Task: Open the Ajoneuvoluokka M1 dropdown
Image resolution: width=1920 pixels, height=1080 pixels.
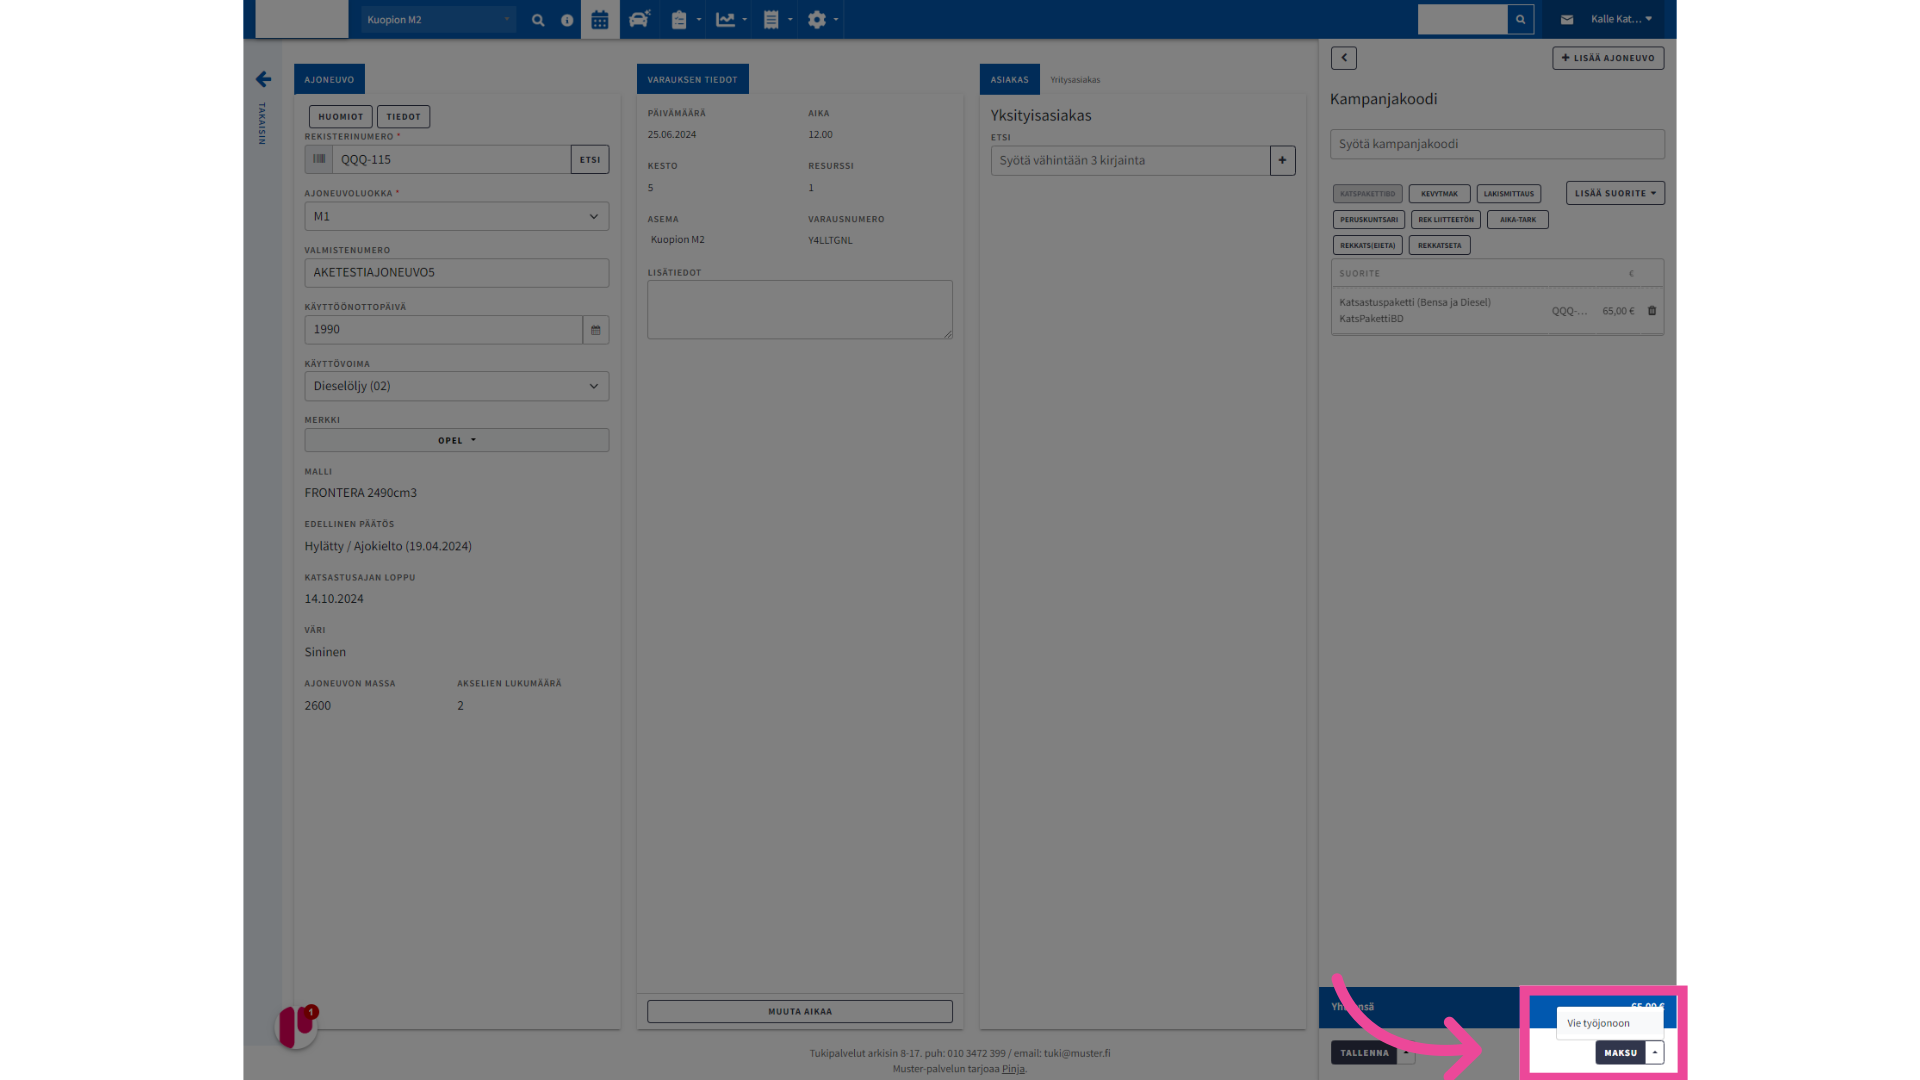Action: pyautogui.click(x=457, y=217)
